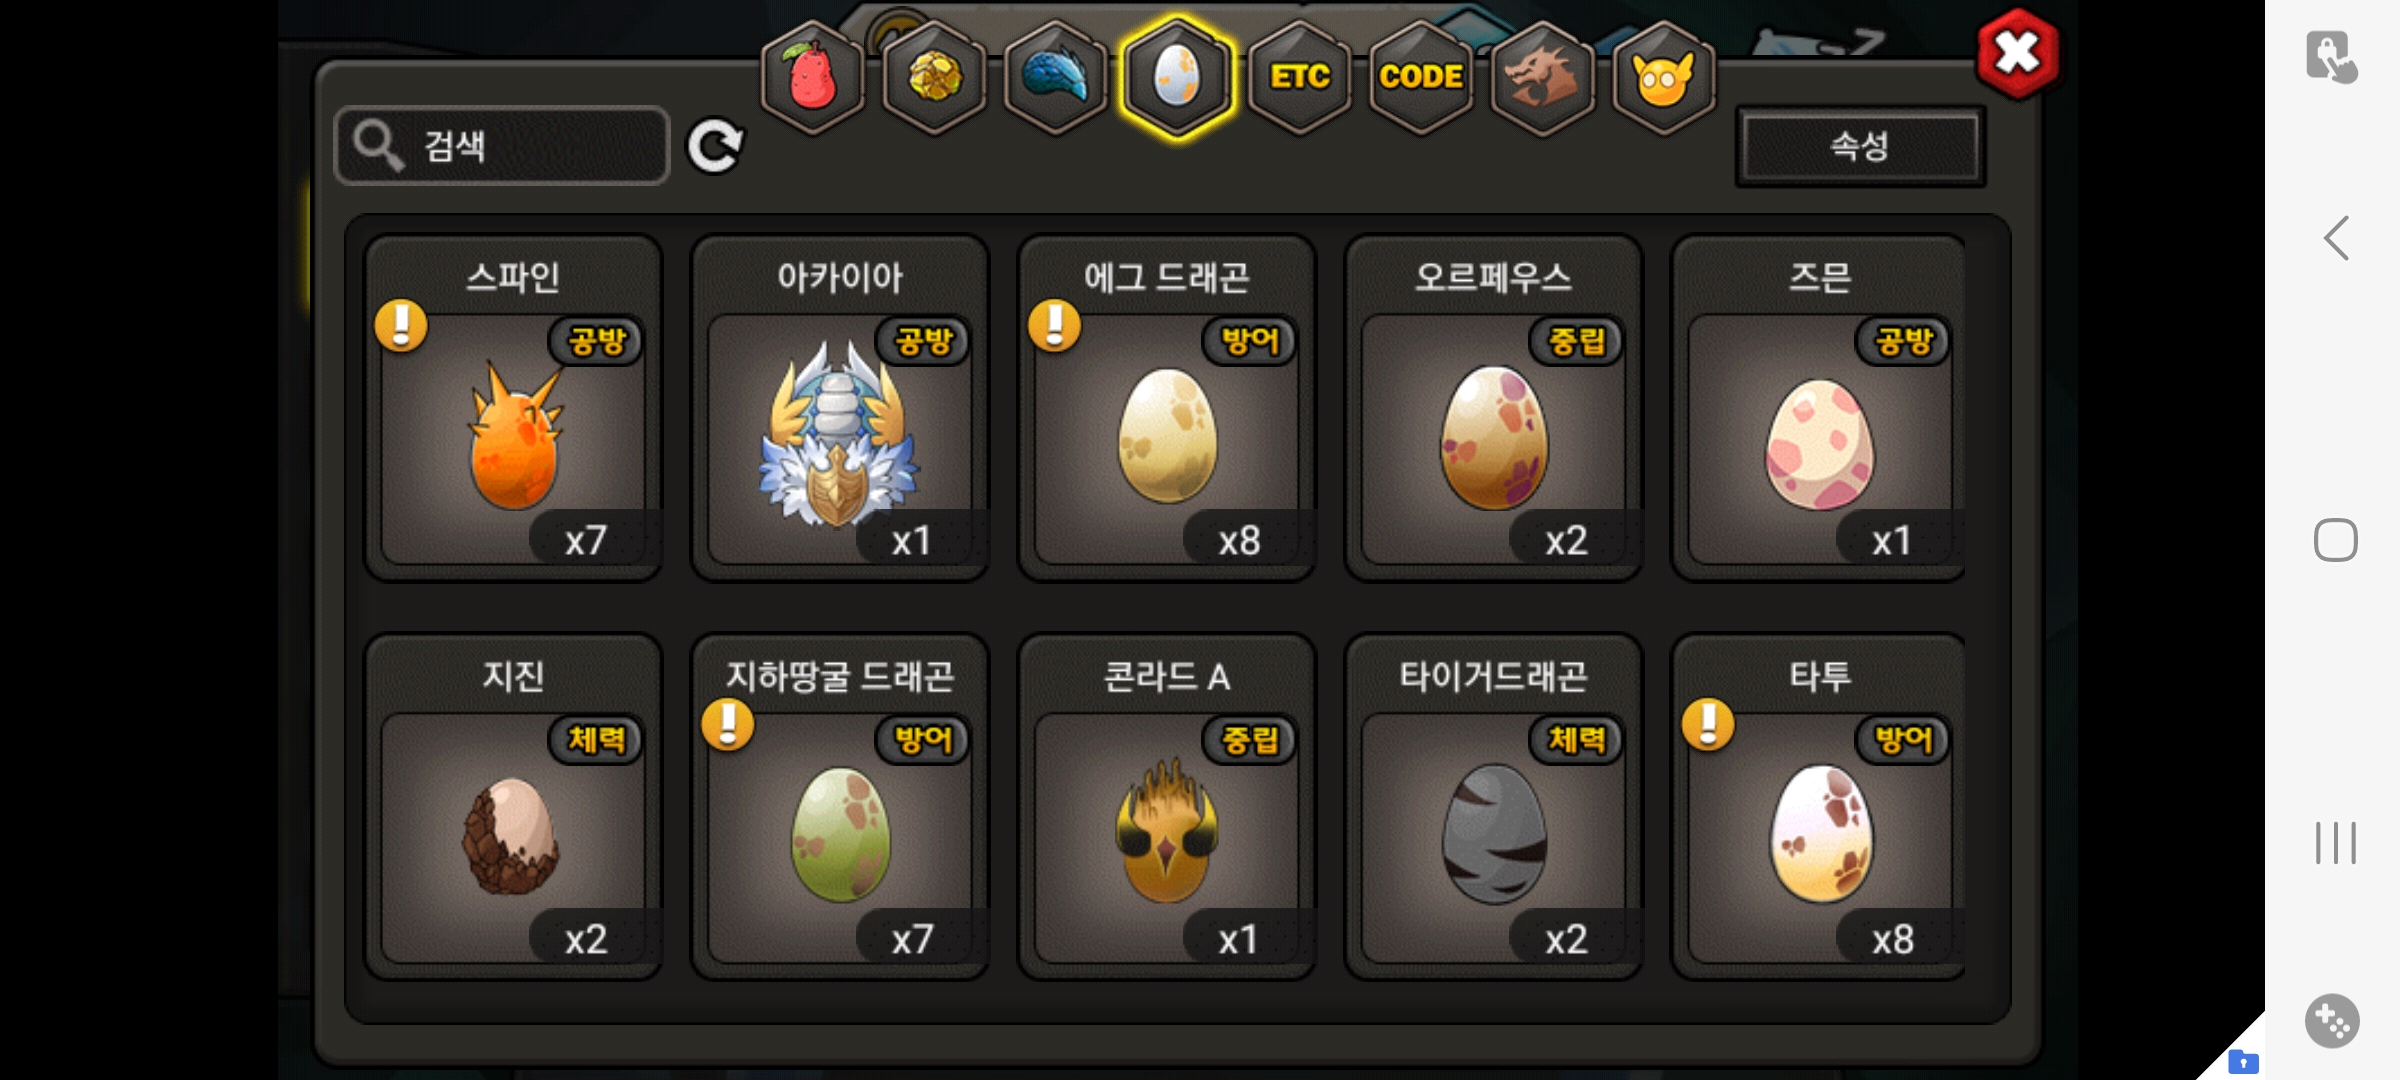The width and height of the screenshot is (2400, 1080).
Task: Tap the 에그 드래곤 alert exclamation badge
Action: click(x=1054, y=325)
